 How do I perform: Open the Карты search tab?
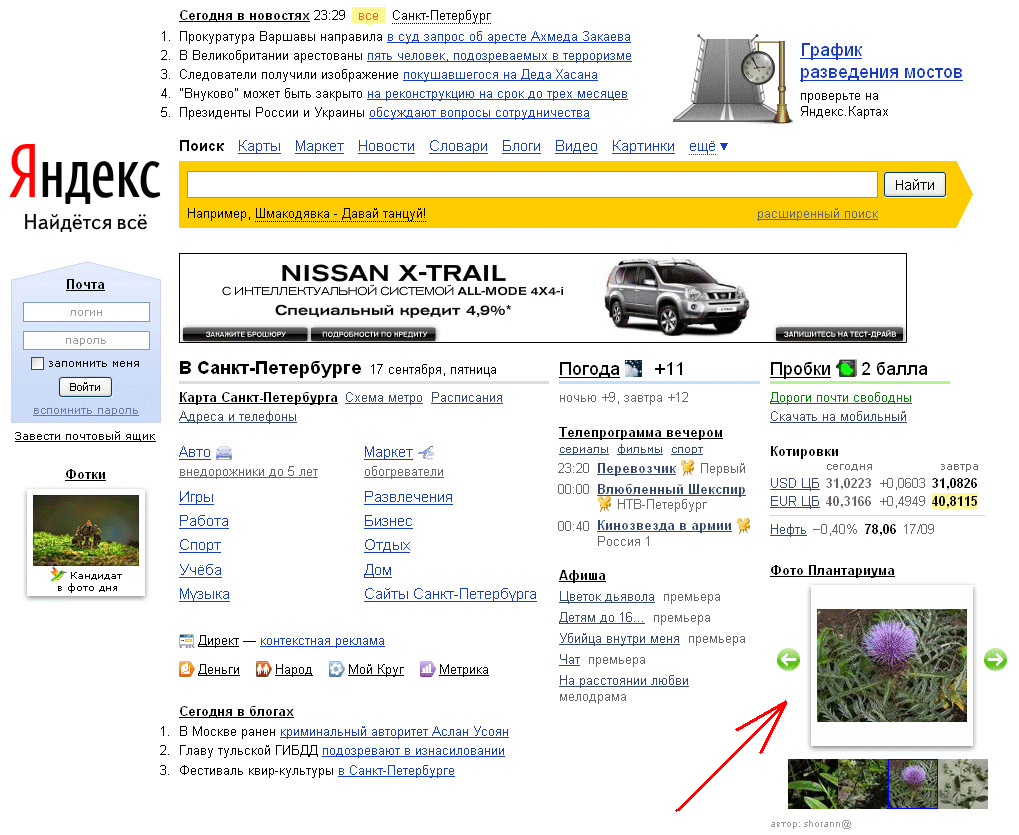259,146
